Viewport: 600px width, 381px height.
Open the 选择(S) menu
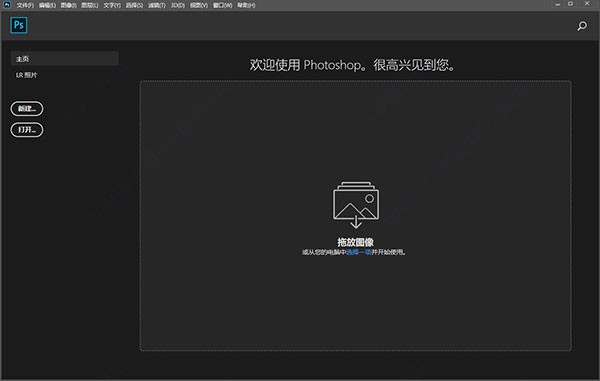pyautogui.click(x=134, y=5)
